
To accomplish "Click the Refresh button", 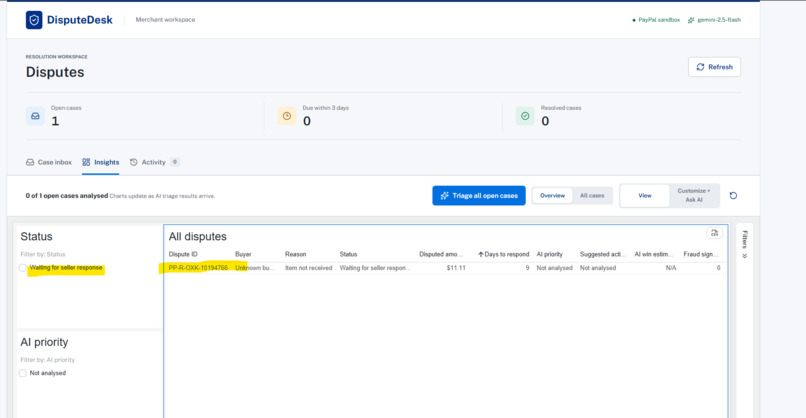I will (x=714, y=67).
